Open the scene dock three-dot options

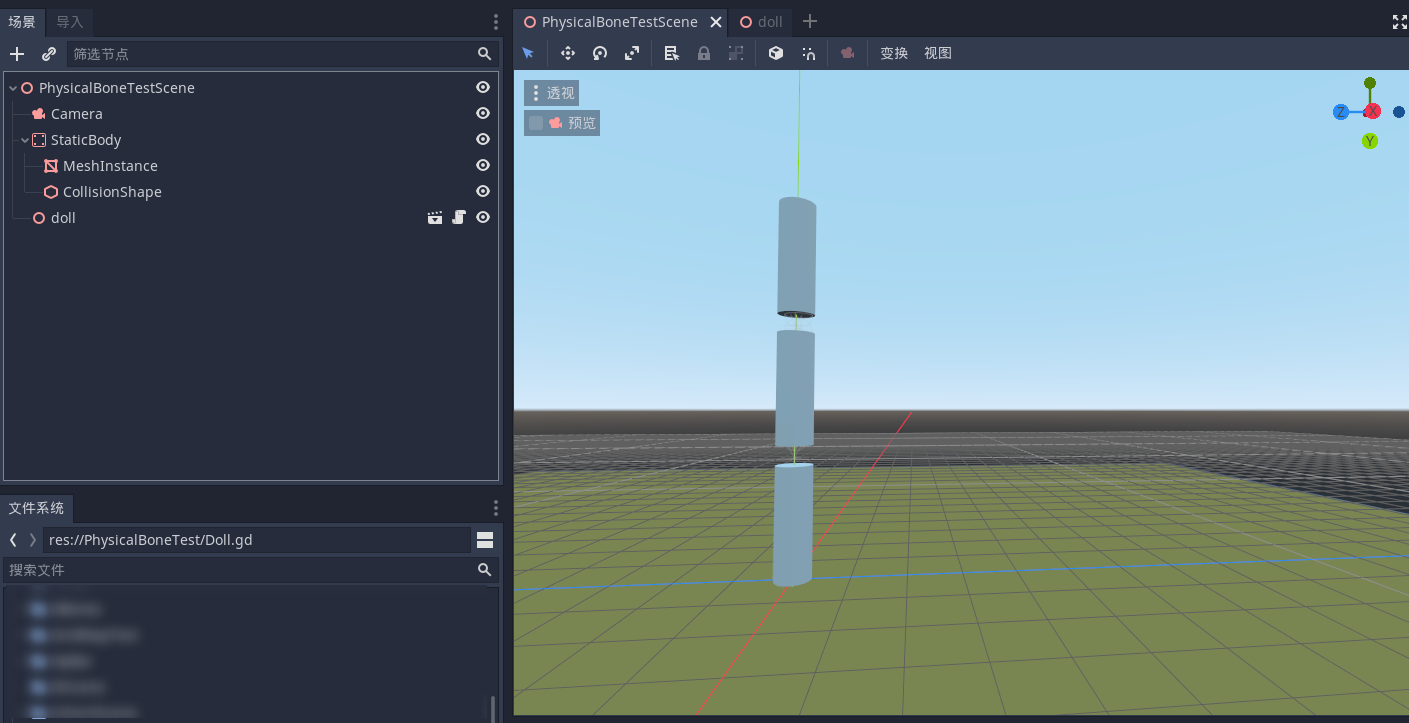point(496,22)
